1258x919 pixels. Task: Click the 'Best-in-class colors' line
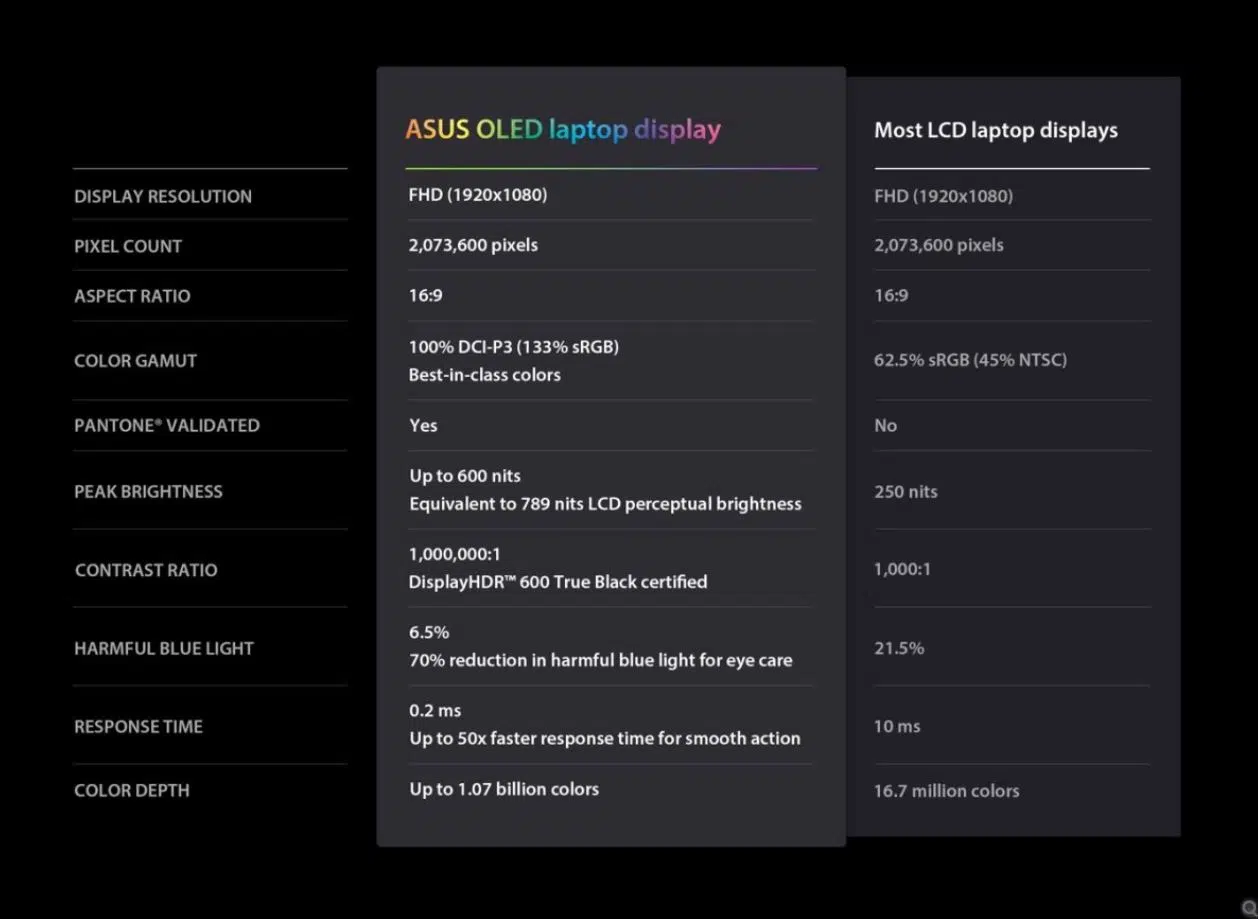485,375
